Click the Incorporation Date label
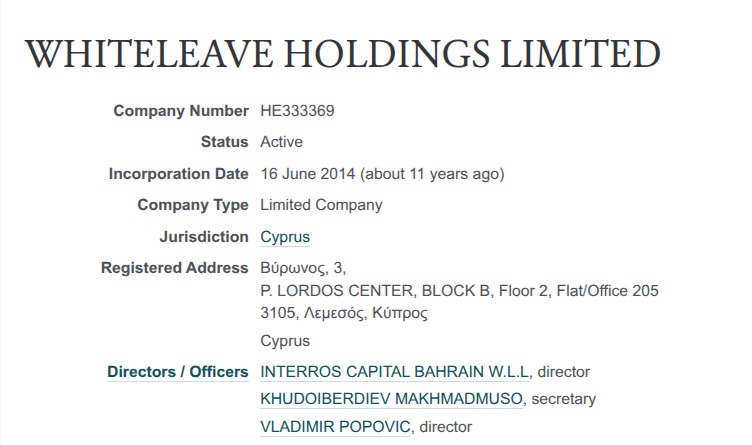Viewport: 752px width, 445px height. pos(178,174)
